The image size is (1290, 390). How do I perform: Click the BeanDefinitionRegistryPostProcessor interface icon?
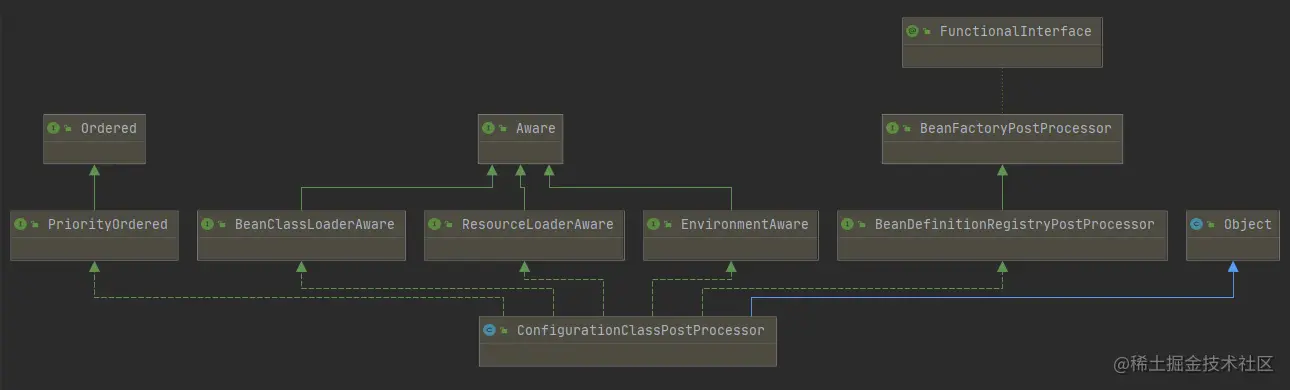(848, 225)
